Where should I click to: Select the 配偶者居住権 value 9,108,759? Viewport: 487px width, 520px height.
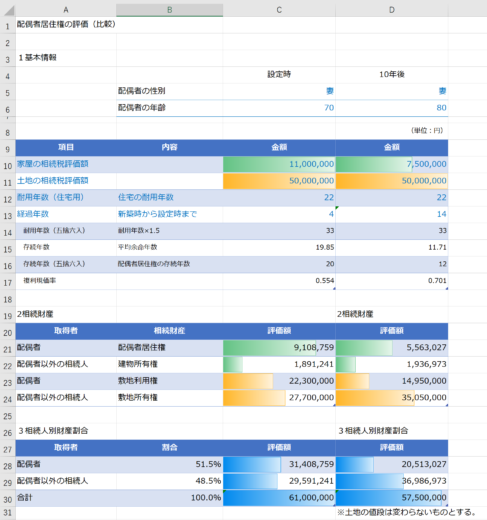coord(279,348)
